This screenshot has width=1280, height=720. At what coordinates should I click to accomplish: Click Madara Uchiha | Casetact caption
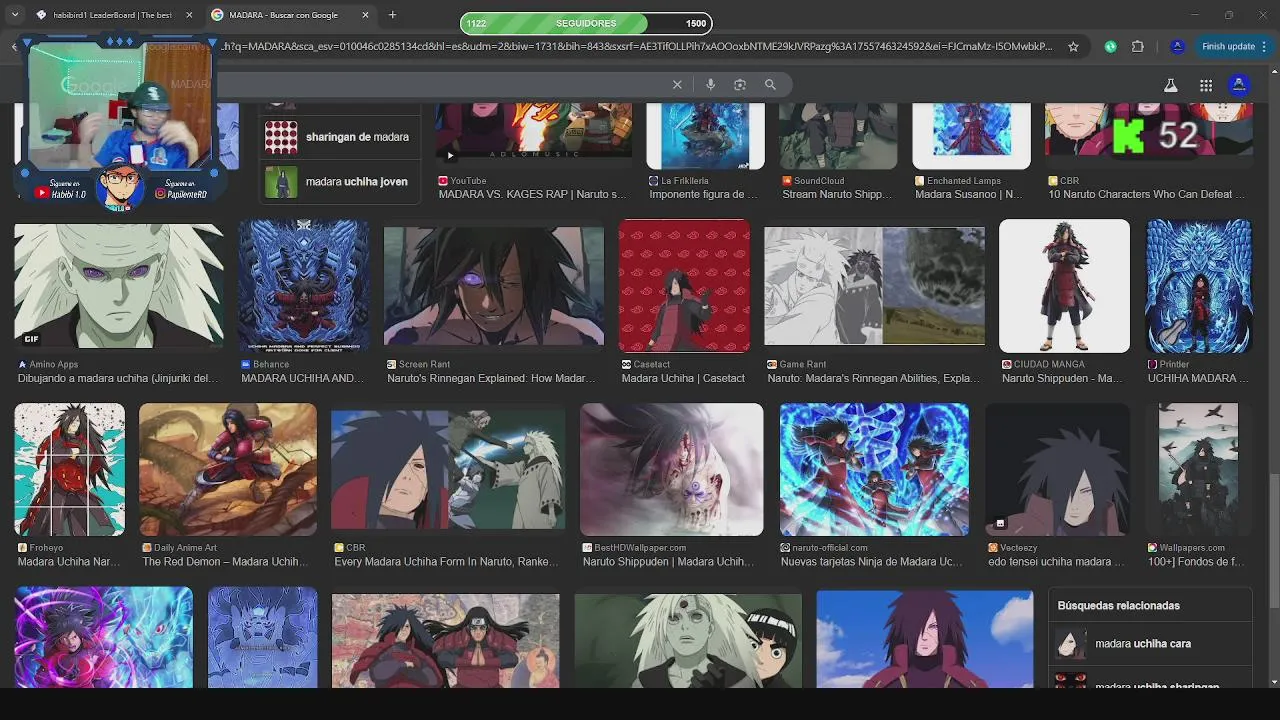(683, 379)
